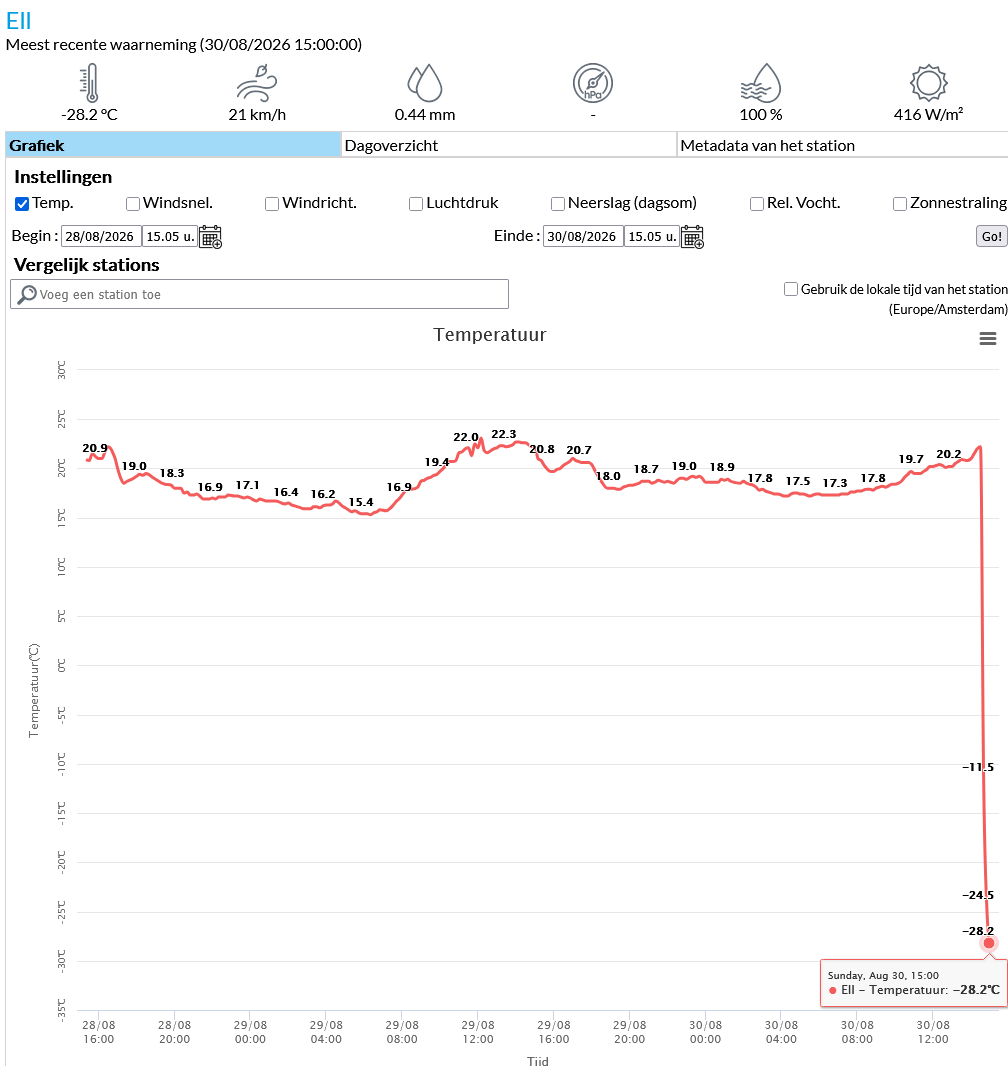The width and height of the screenshot is (1008, 1066).
Task: Switch to the Dagoverzicht tab
Action: pyautogui.click(x=508, y=145)
